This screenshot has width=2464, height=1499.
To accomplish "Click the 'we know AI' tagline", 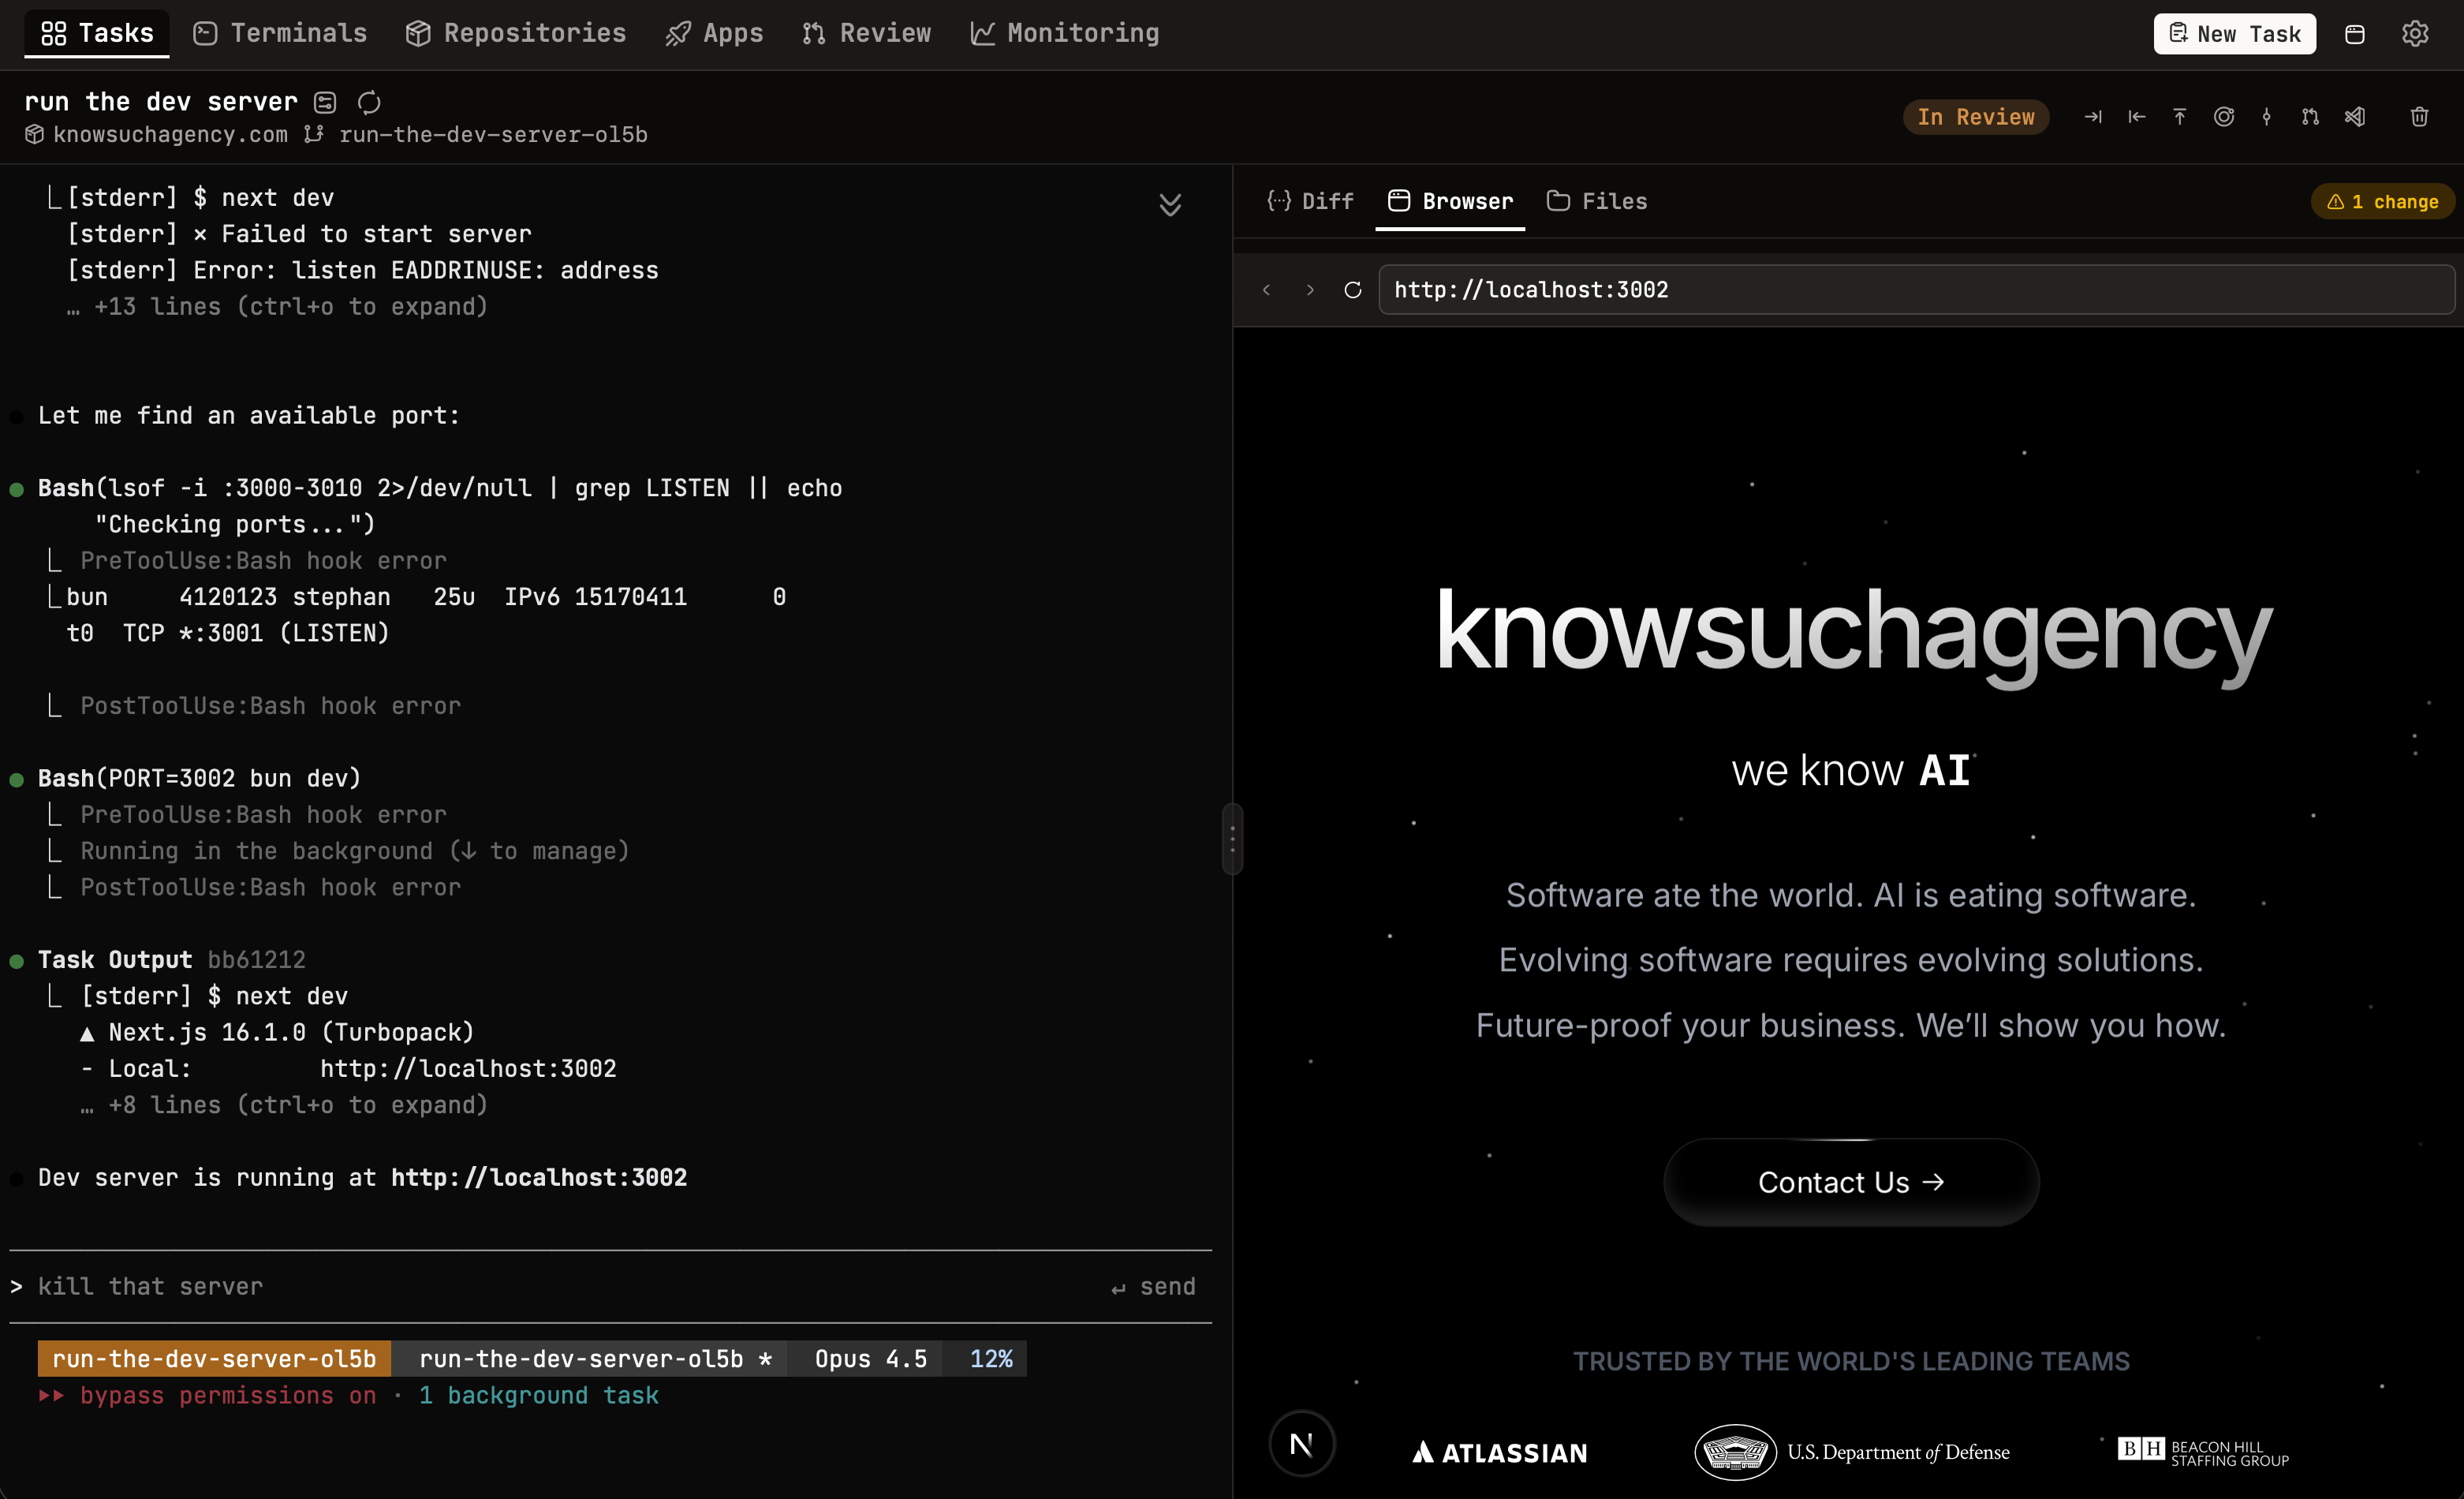I will point(1851,770).
